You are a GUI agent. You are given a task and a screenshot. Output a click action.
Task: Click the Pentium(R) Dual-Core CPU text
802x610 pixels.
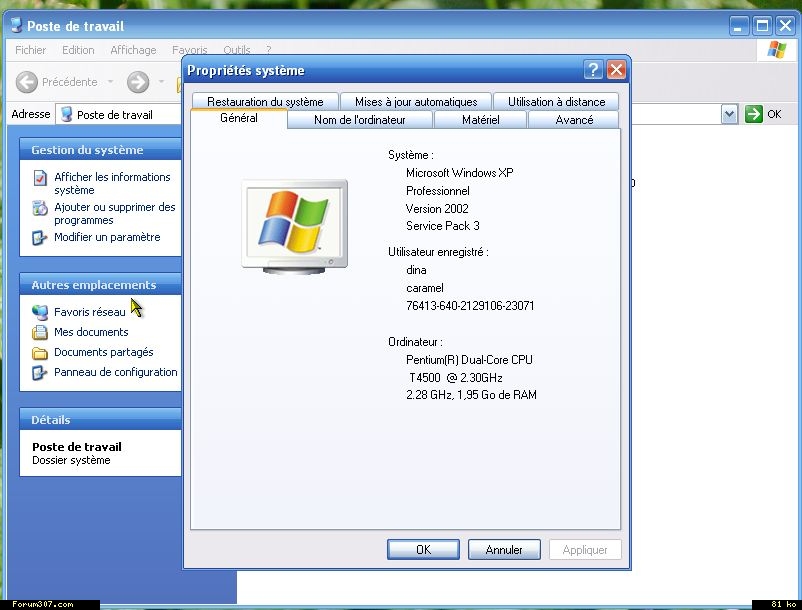[x=470, y=360]
